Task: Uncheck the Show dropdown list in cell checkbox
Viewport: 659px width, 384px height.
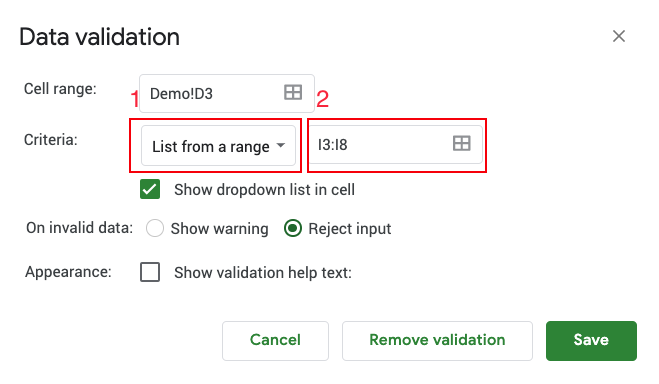Action: pos(150,189)
